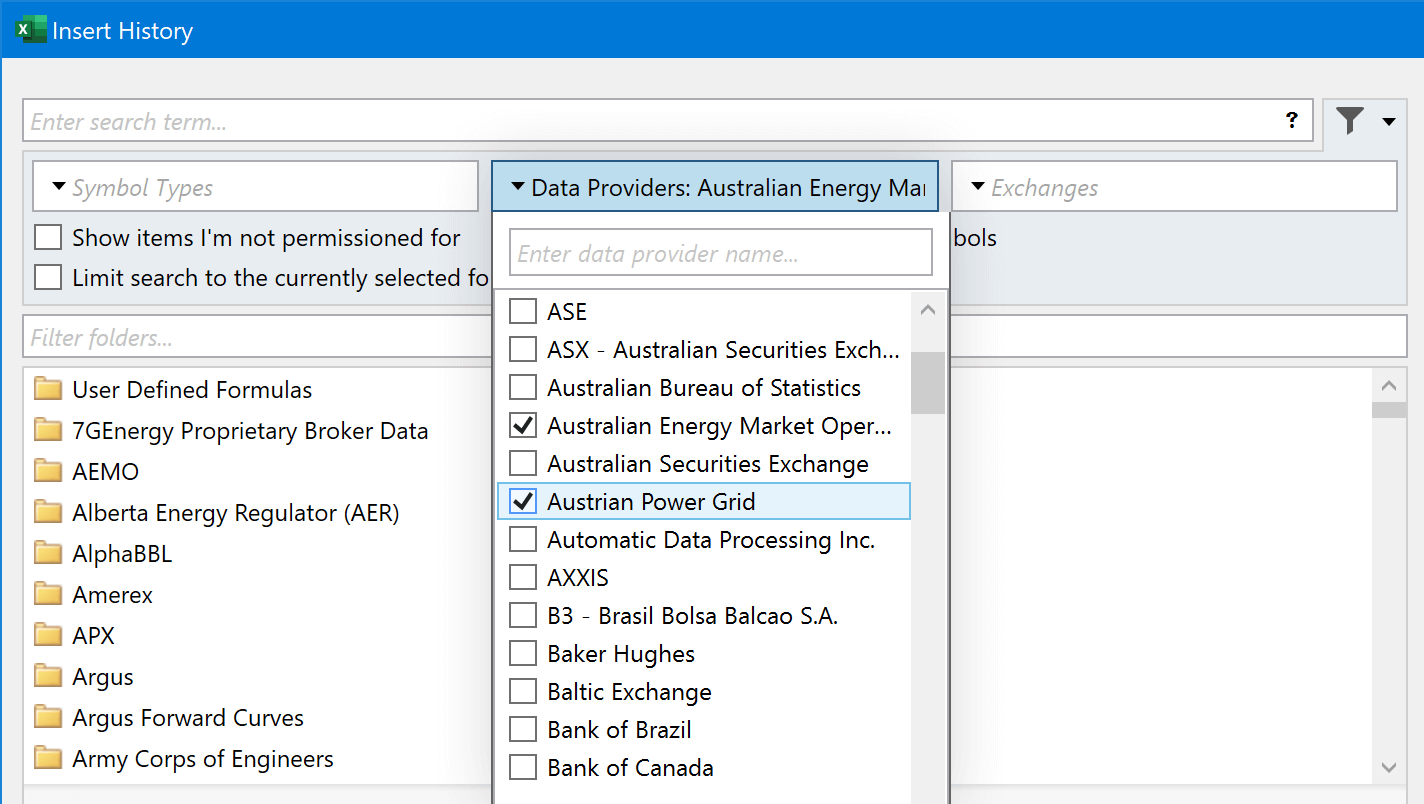Click the 7GEnergy Proprietary Broker Data folder icon
This screenshot has width=1424, height=804.
[x=48, y=430]
